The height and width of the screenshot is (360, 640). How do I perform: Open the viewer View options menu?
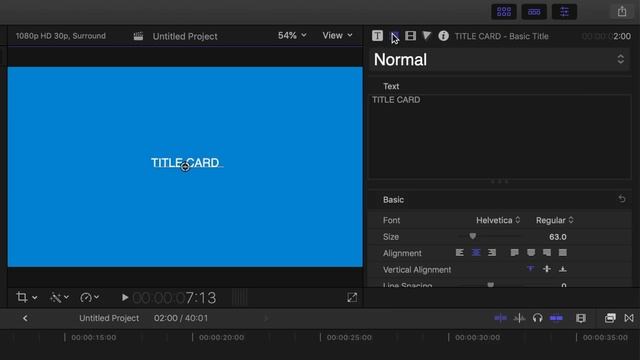(337, 36)
